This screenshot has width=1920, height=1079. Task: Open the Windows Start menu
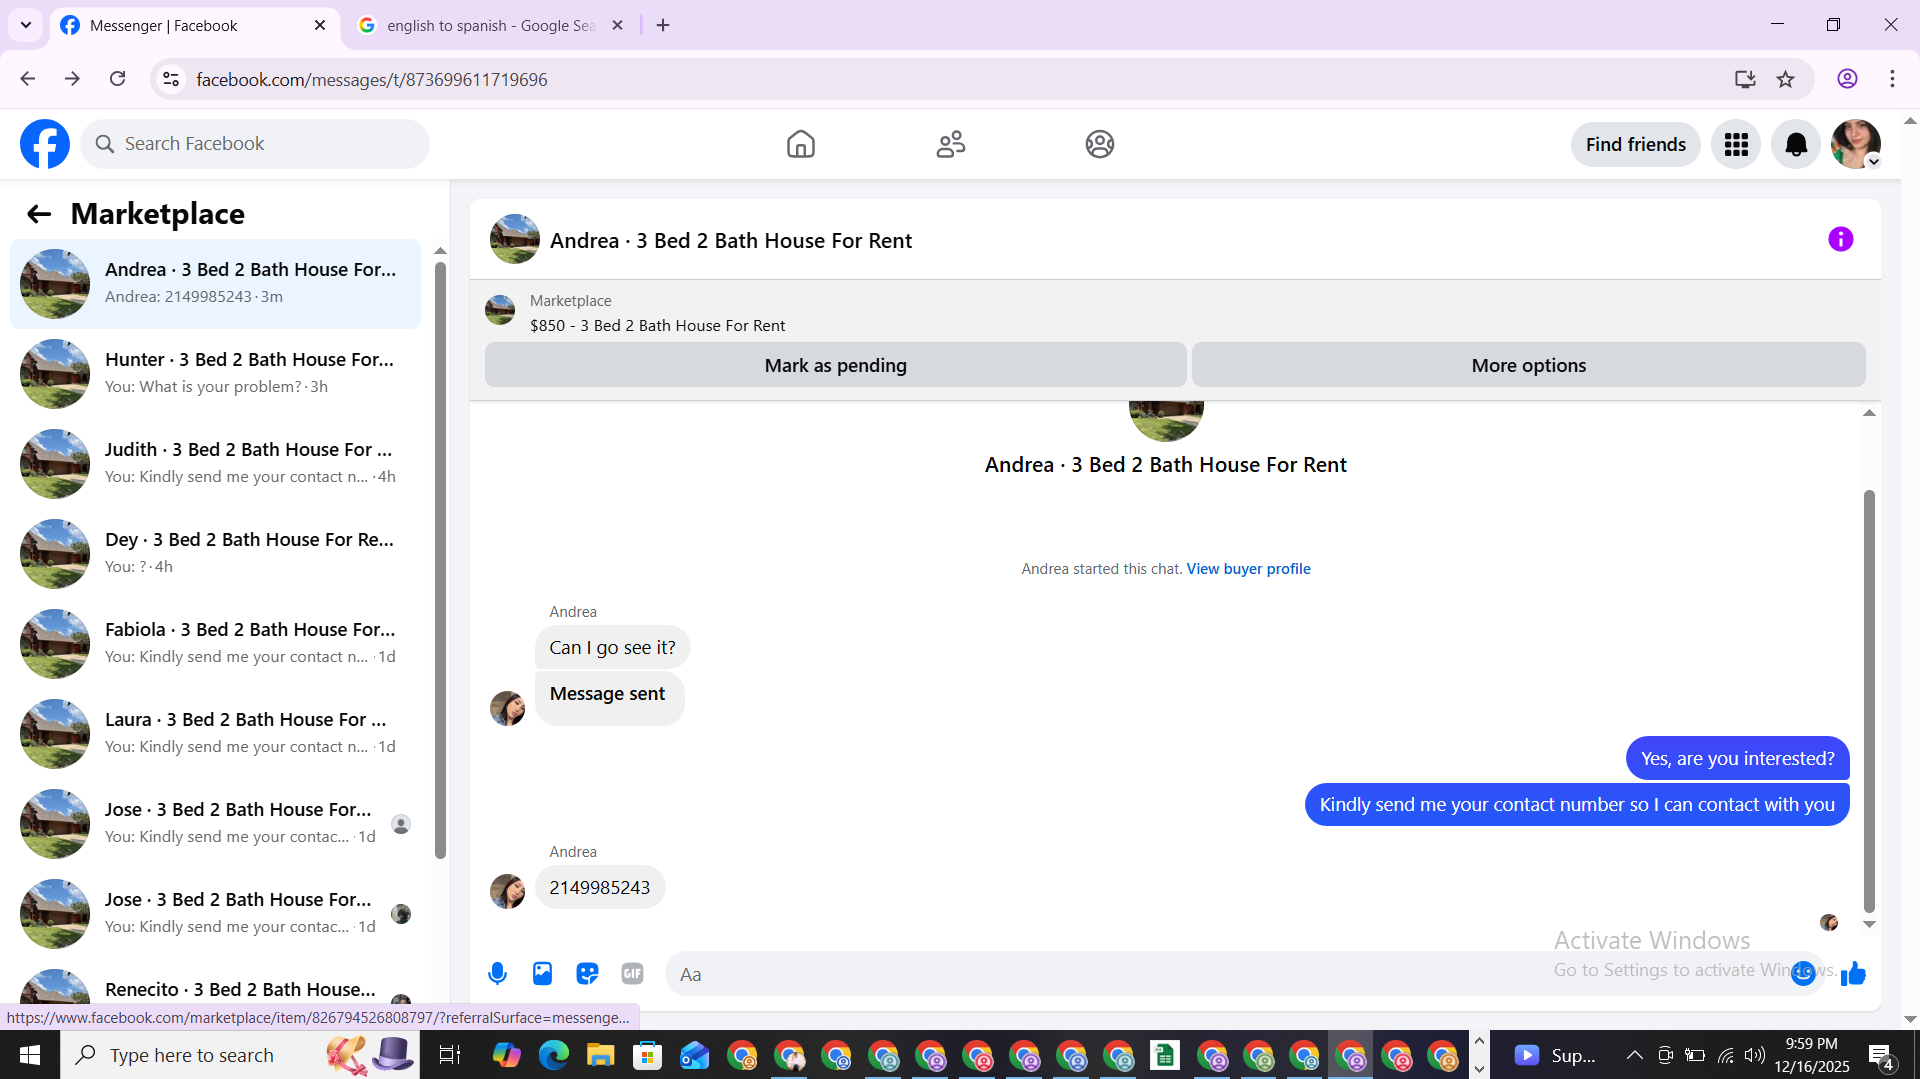click(x=30, y=1055)
